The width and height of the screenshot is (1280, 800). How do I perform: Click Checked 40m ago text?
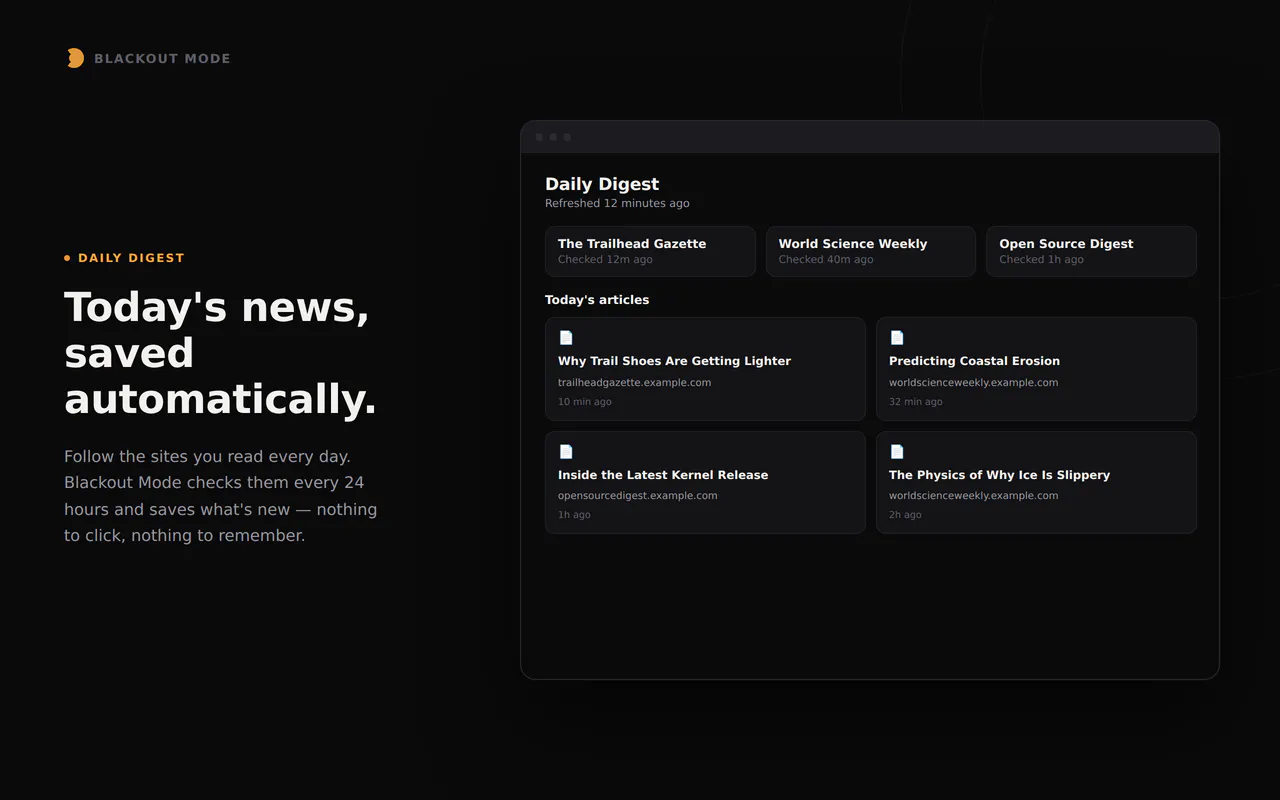826,260
